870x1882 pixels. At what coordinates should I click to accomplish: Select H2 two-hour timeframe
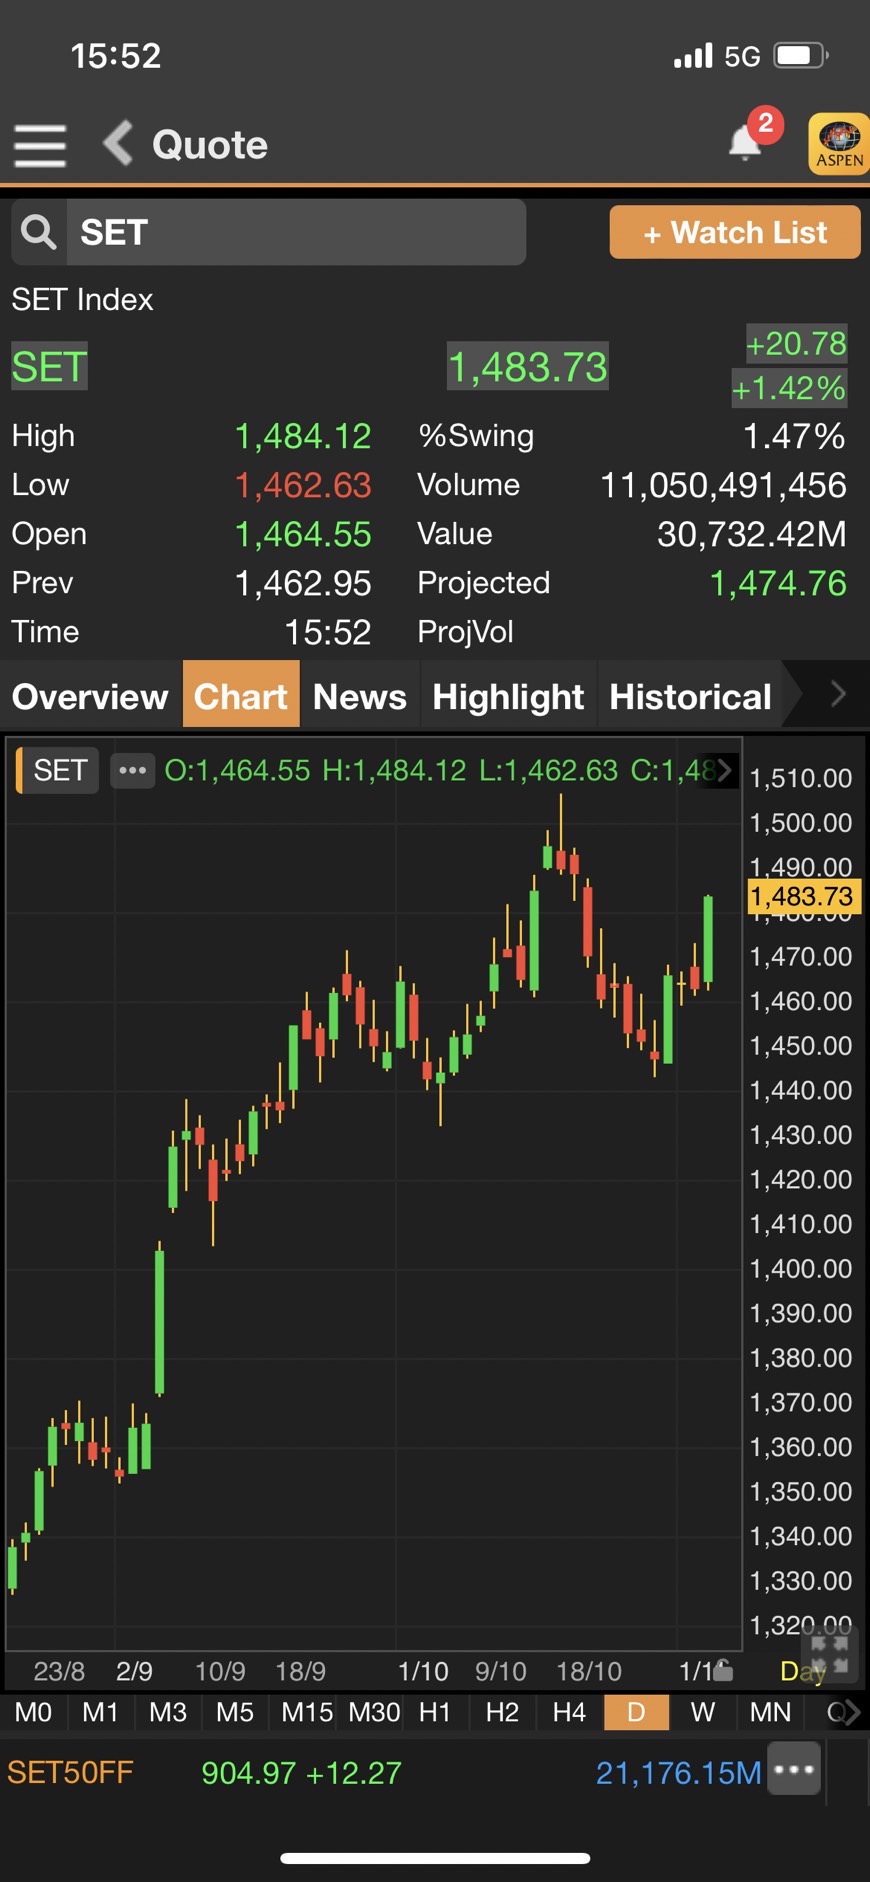(x=502, y=1712)
